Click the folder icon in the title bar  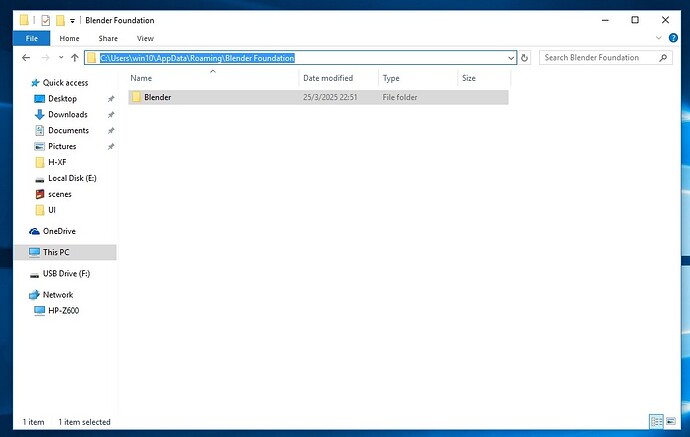[x=24, y=20]
